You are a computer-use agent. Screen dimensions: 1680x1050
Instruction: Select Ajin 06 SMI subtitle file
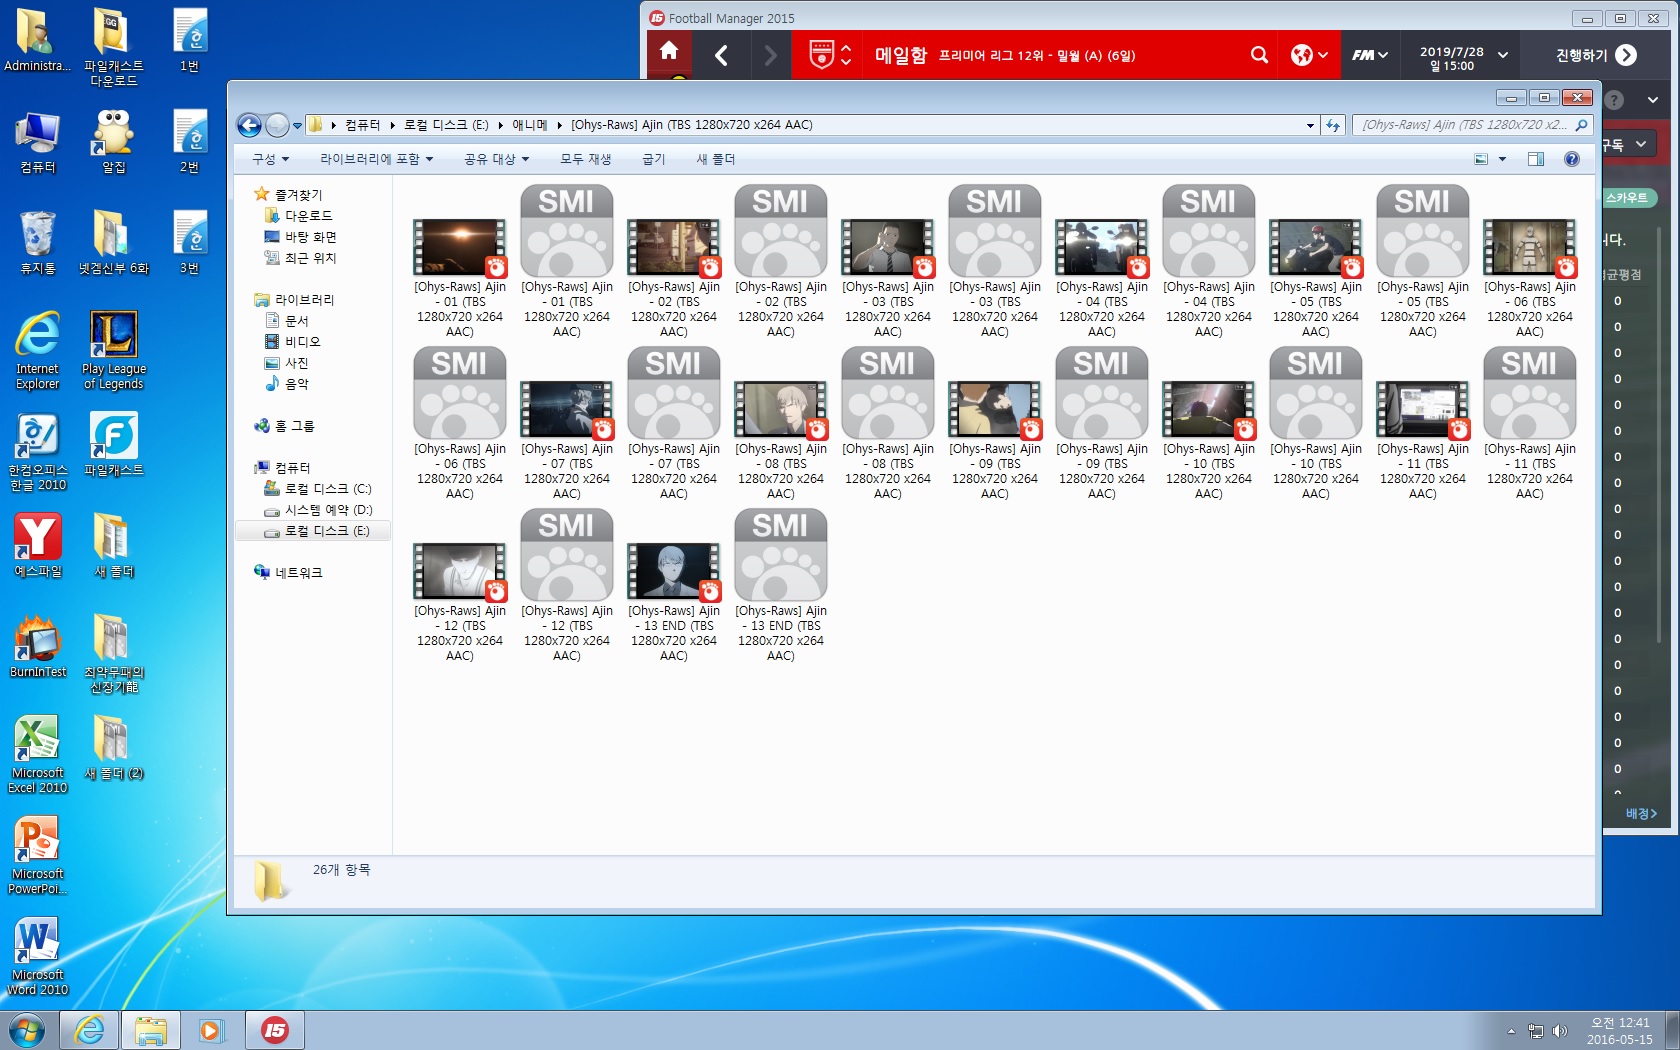point(460,393)
